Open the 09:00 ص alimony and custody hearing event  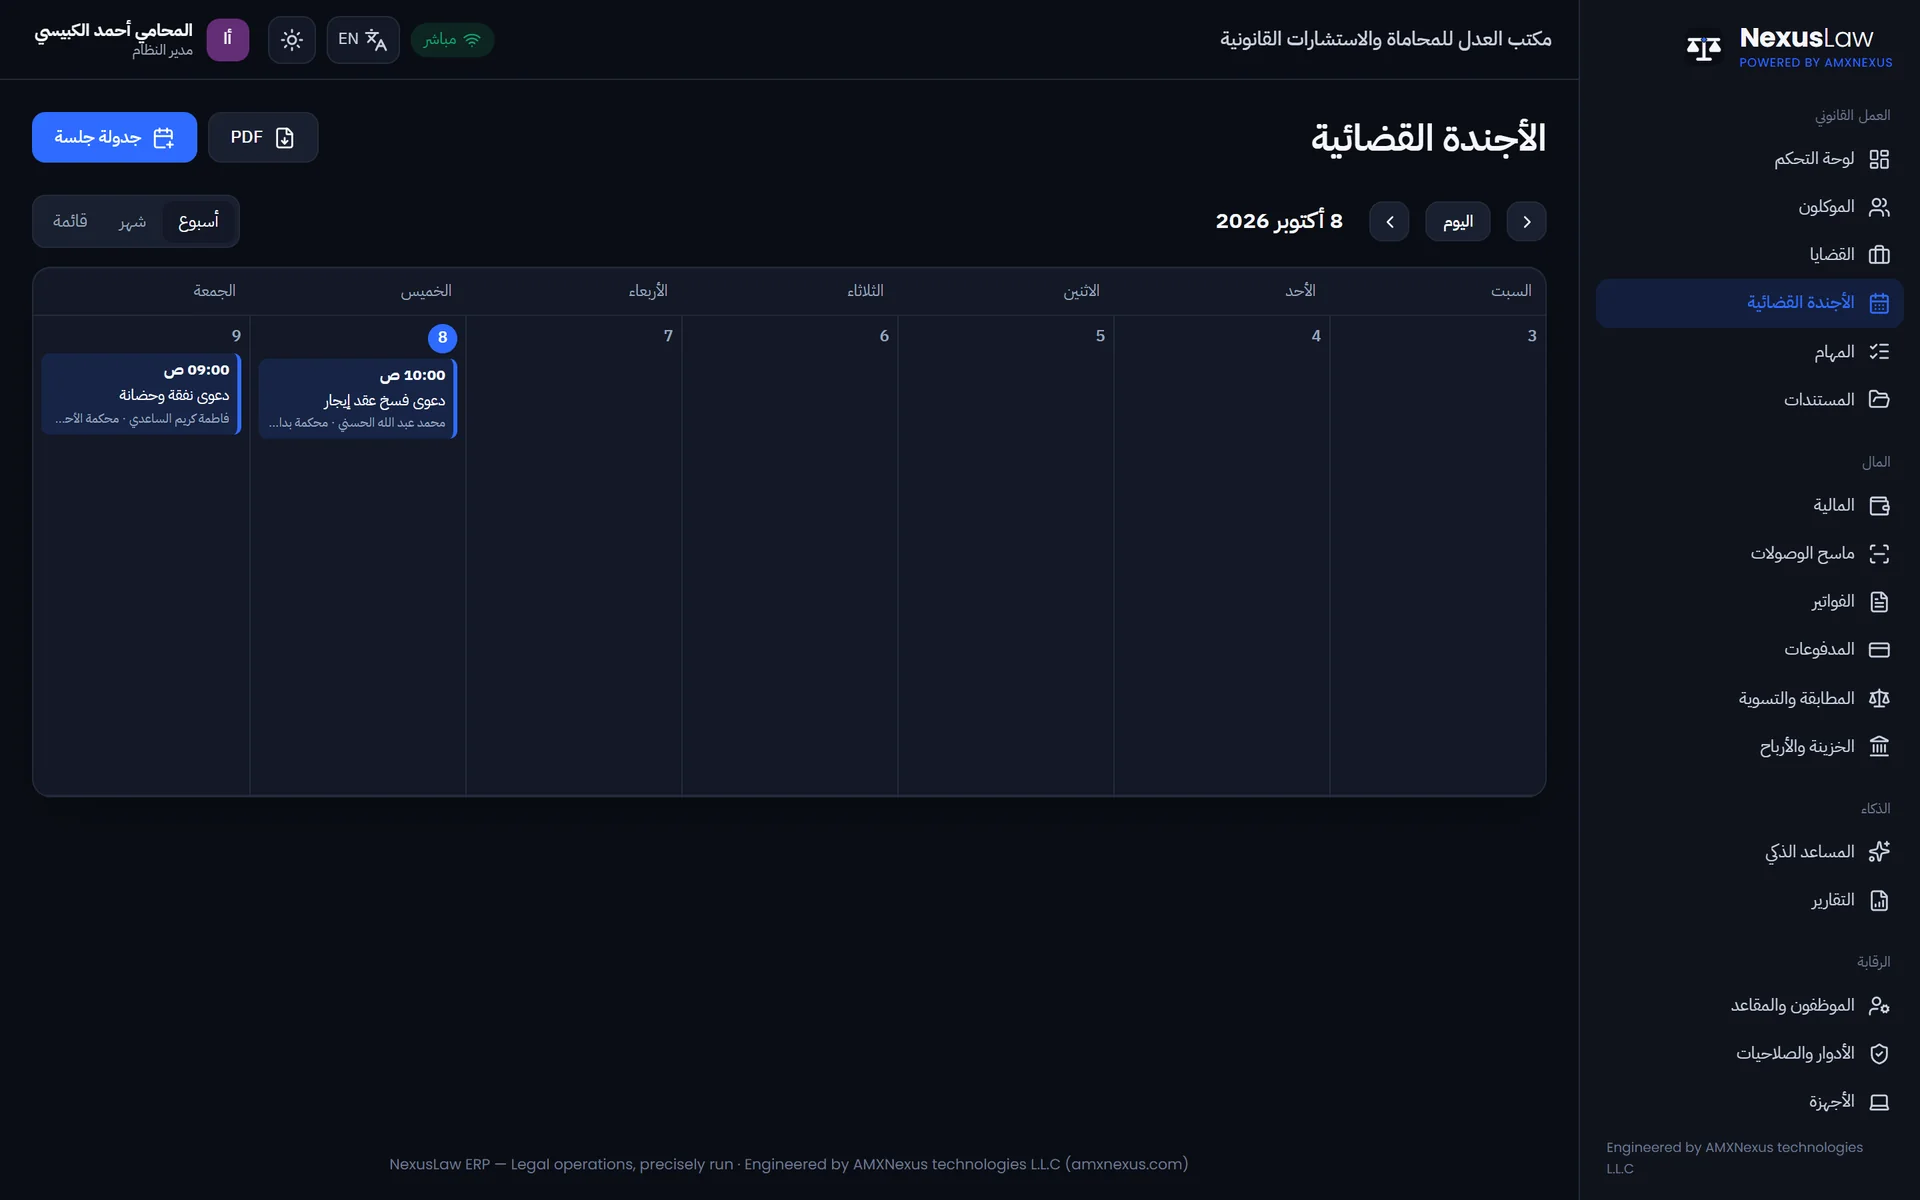coord(141,394)
